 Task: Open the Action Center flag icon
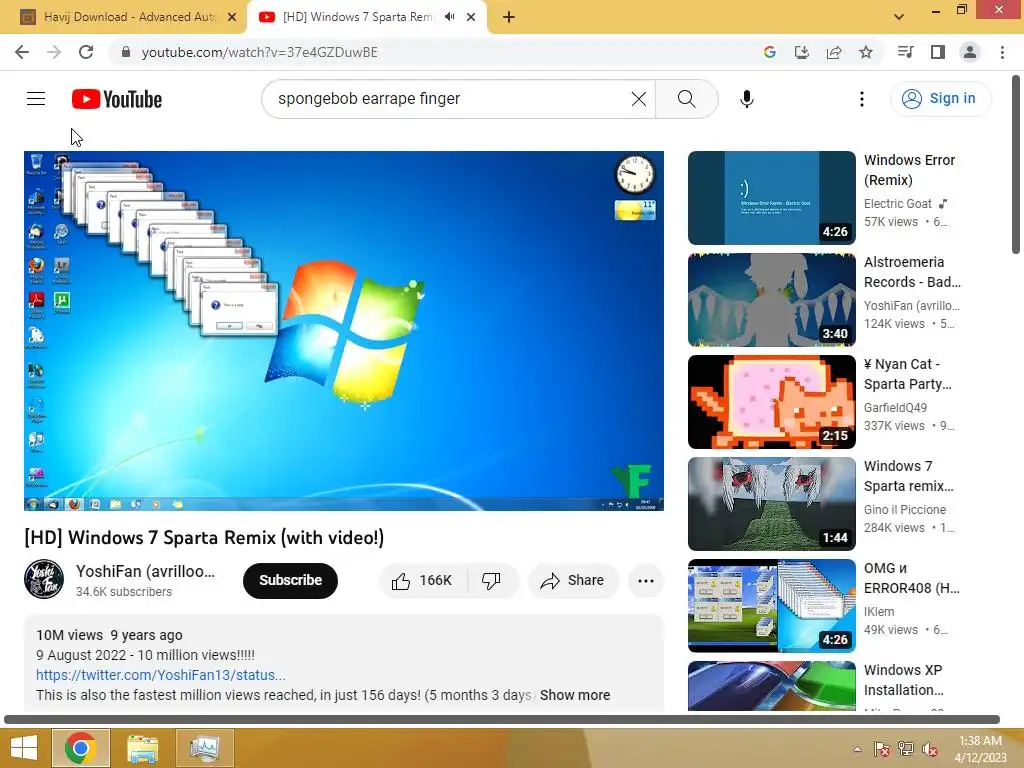click(881, 749)
